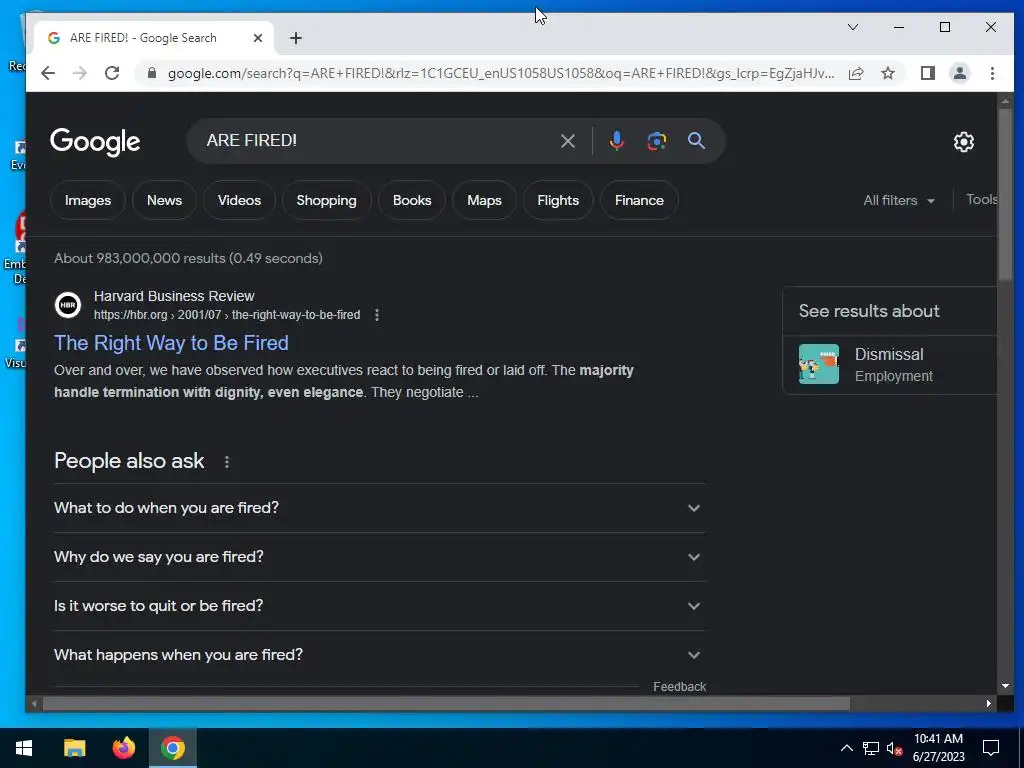Expand What happens when you are fired?
Viewport: 1024px width, 768px height.
380,655
